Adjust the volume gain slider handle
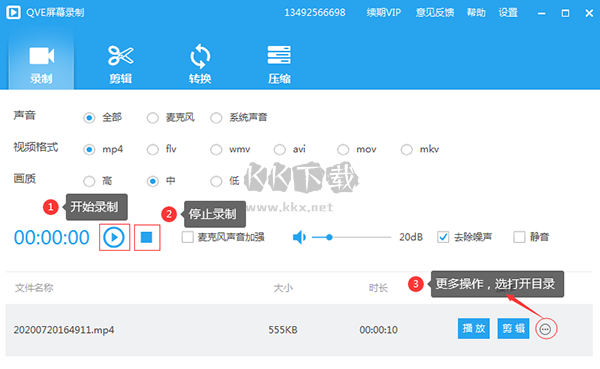Viewport: 600px width, 369px height. coord(329,237)
